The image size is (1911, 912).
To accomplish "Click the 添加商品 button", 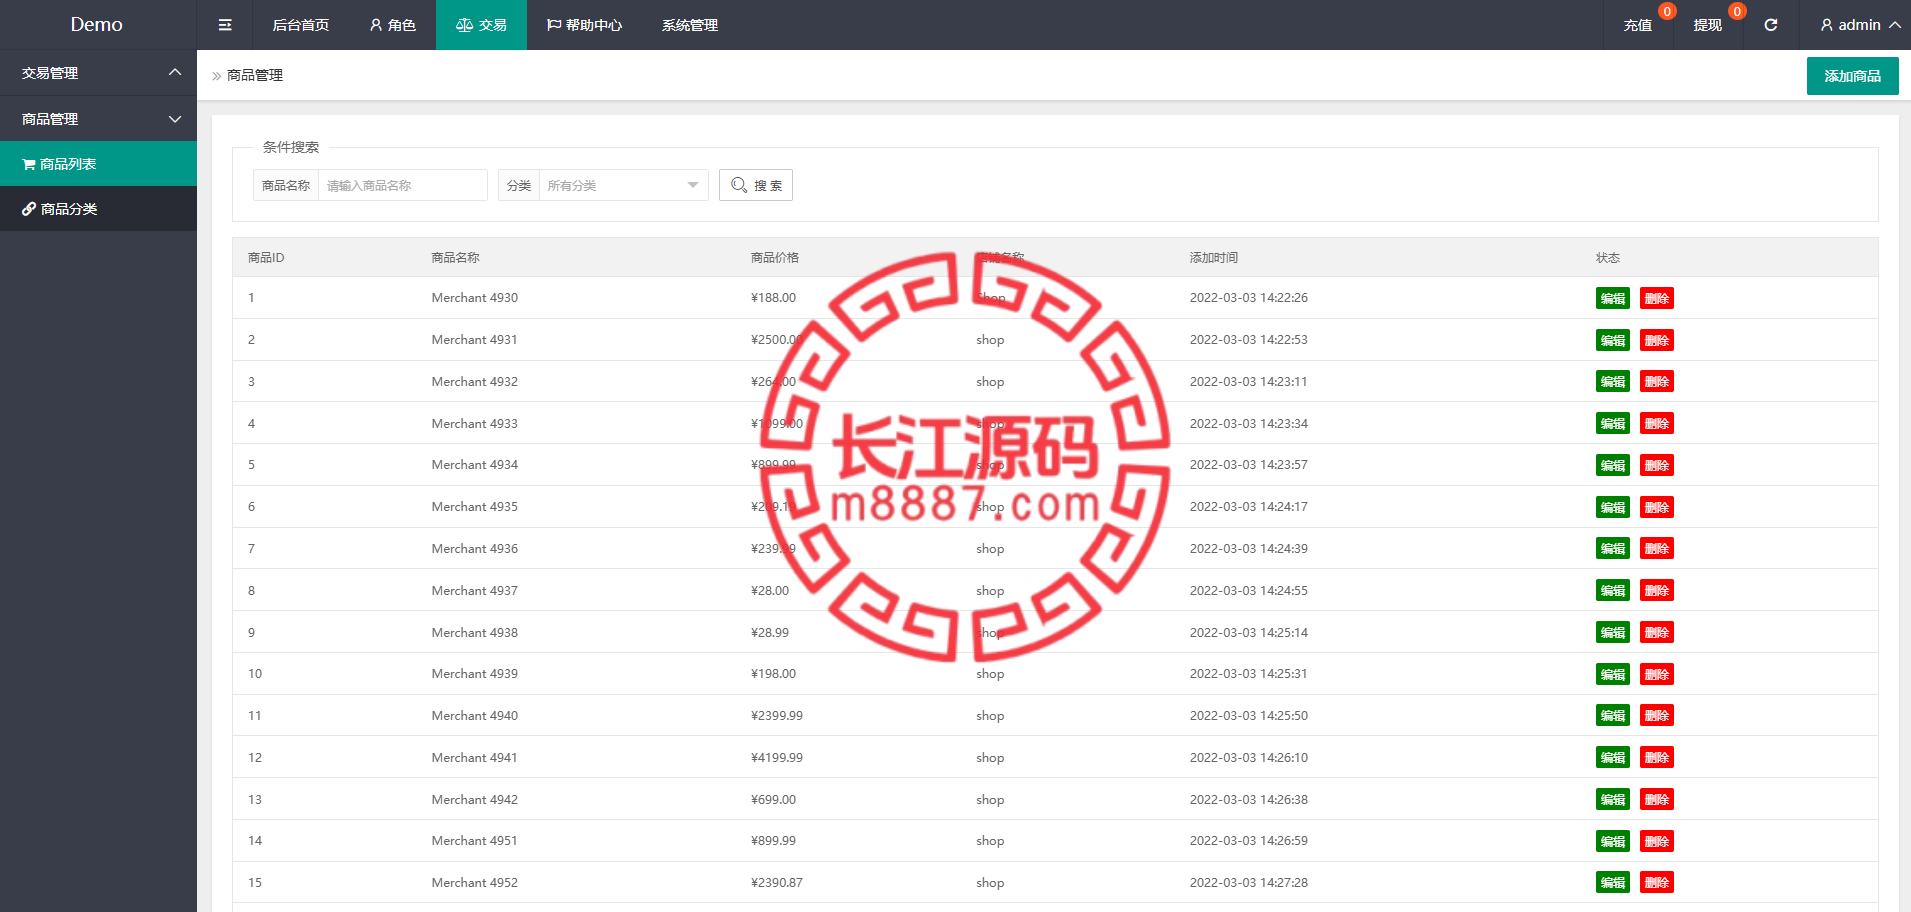I will (1852, 76).
